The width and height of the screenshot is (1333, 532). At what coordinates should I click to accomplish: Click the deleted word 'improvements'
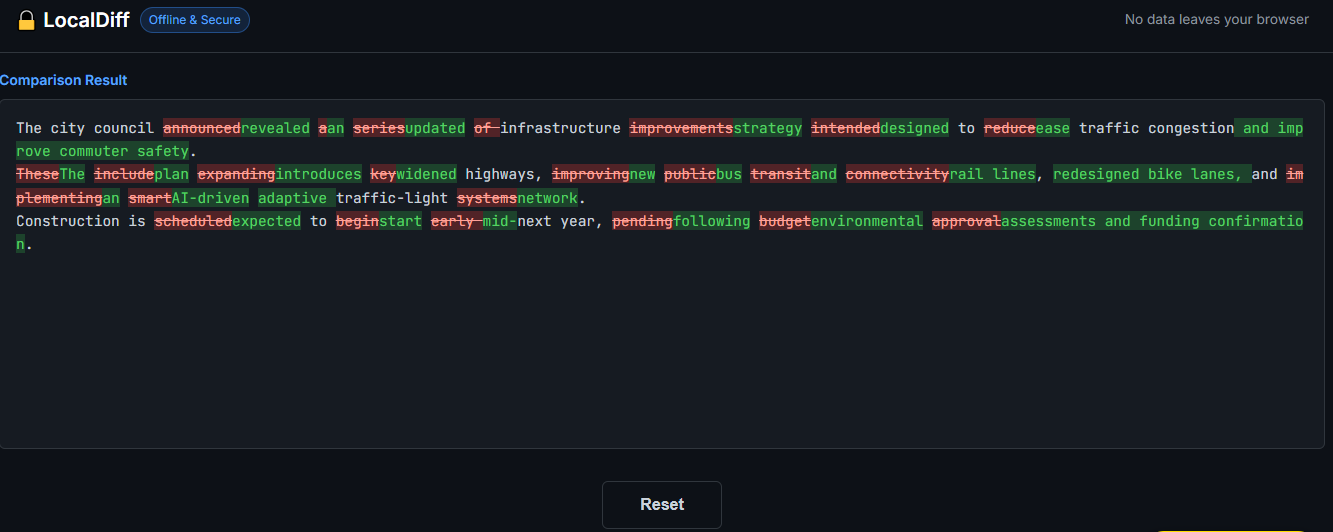point(682,128)
